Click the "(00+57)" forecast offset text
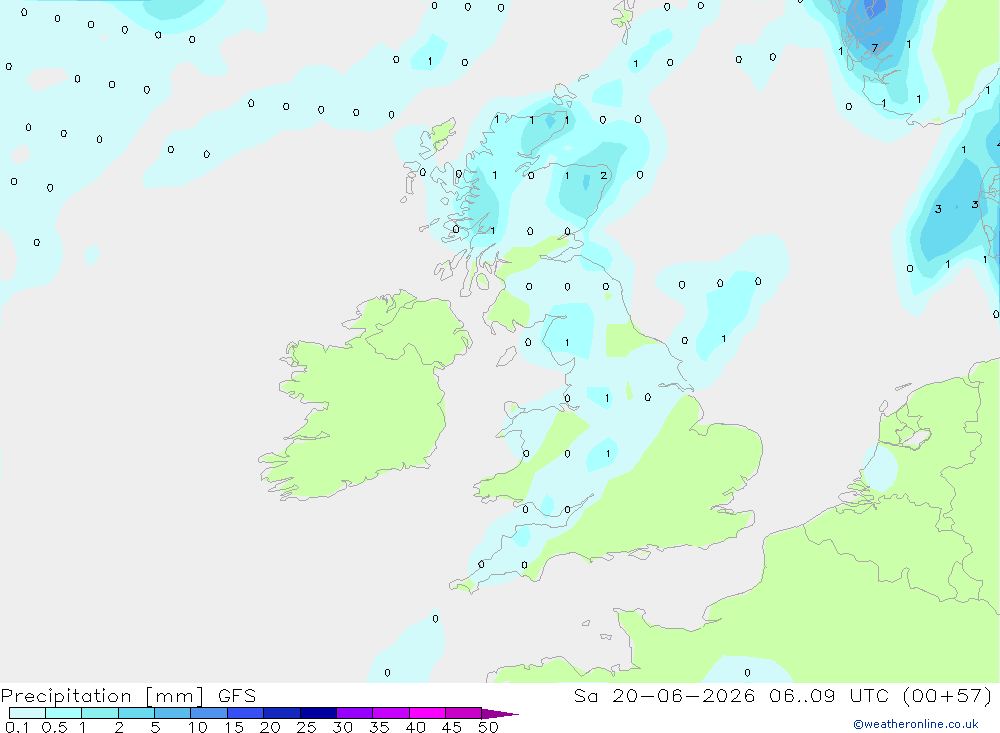The image size is (1000, 733). click(x=948, y=695)
